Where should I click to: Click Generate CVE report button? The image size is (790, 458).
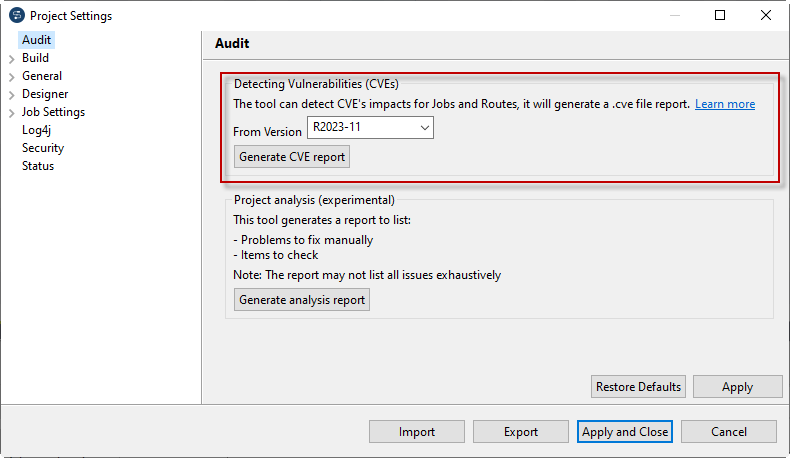(x=292, y=157)
